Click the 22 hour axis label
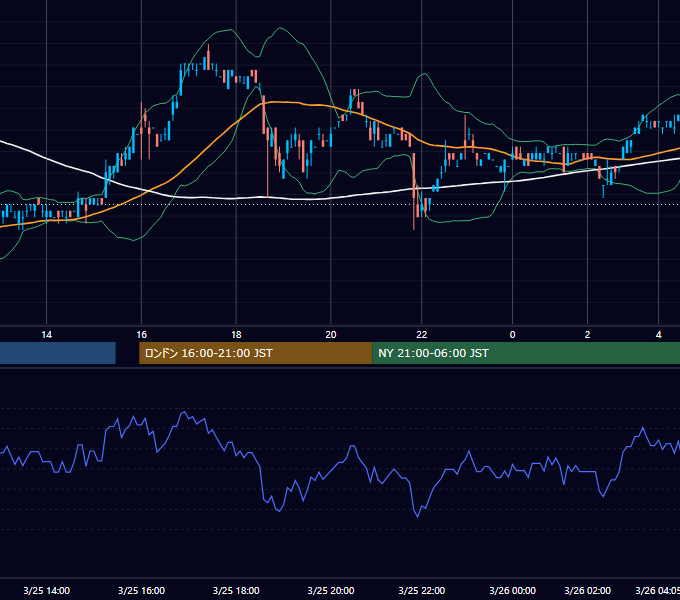680x600 pixels. 422,335
